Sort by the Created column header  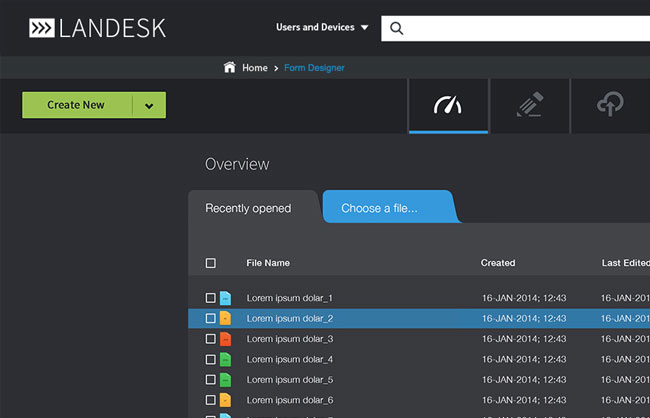point(498,263)
